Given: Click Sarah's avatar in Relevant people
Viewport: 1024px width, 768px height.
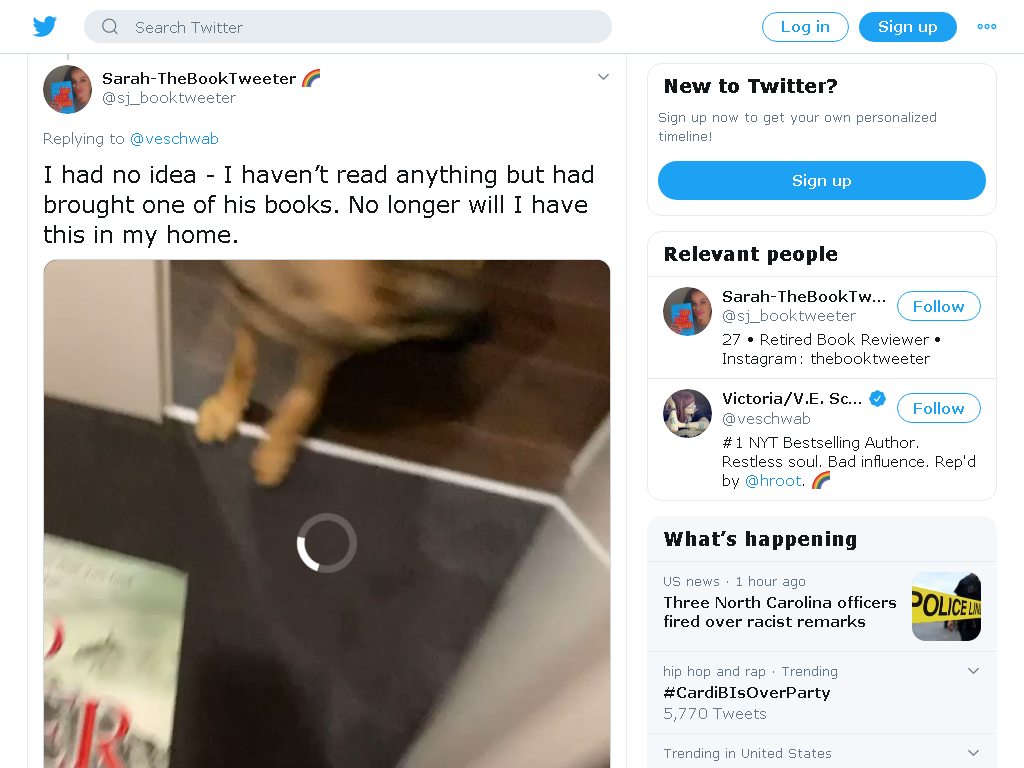Looking at the screenshot, I should pyautogui.click(x=687, y=312).
